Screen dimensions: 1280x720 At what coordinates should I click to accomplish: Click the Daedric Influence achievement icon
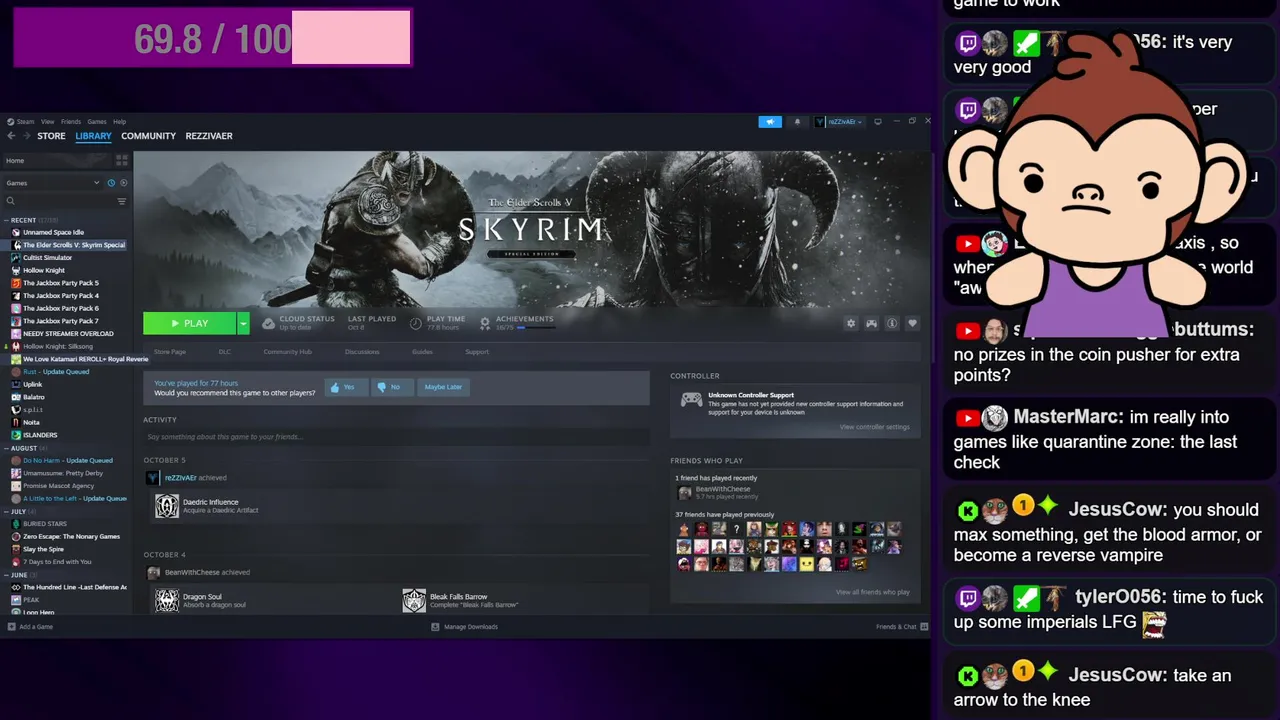(167, 506)
